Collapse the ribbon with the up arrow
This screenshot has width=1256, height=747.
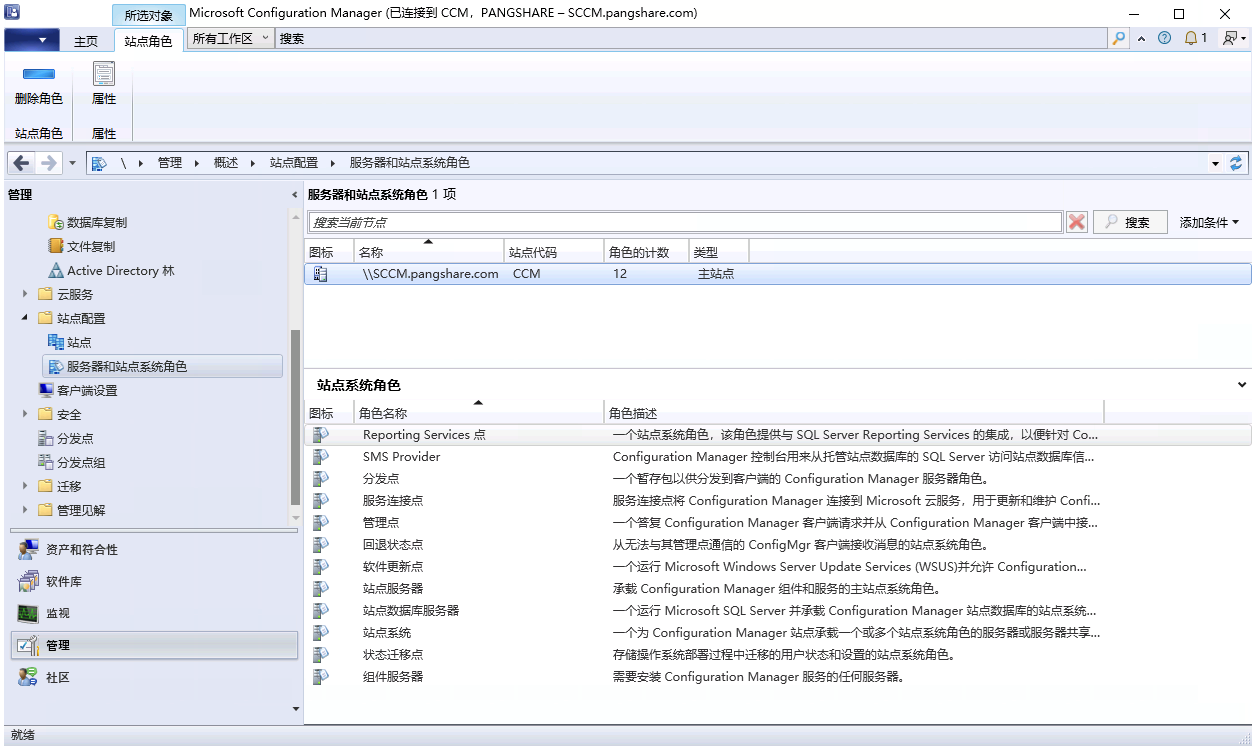pyautogui.click(x=1142, y=39)
